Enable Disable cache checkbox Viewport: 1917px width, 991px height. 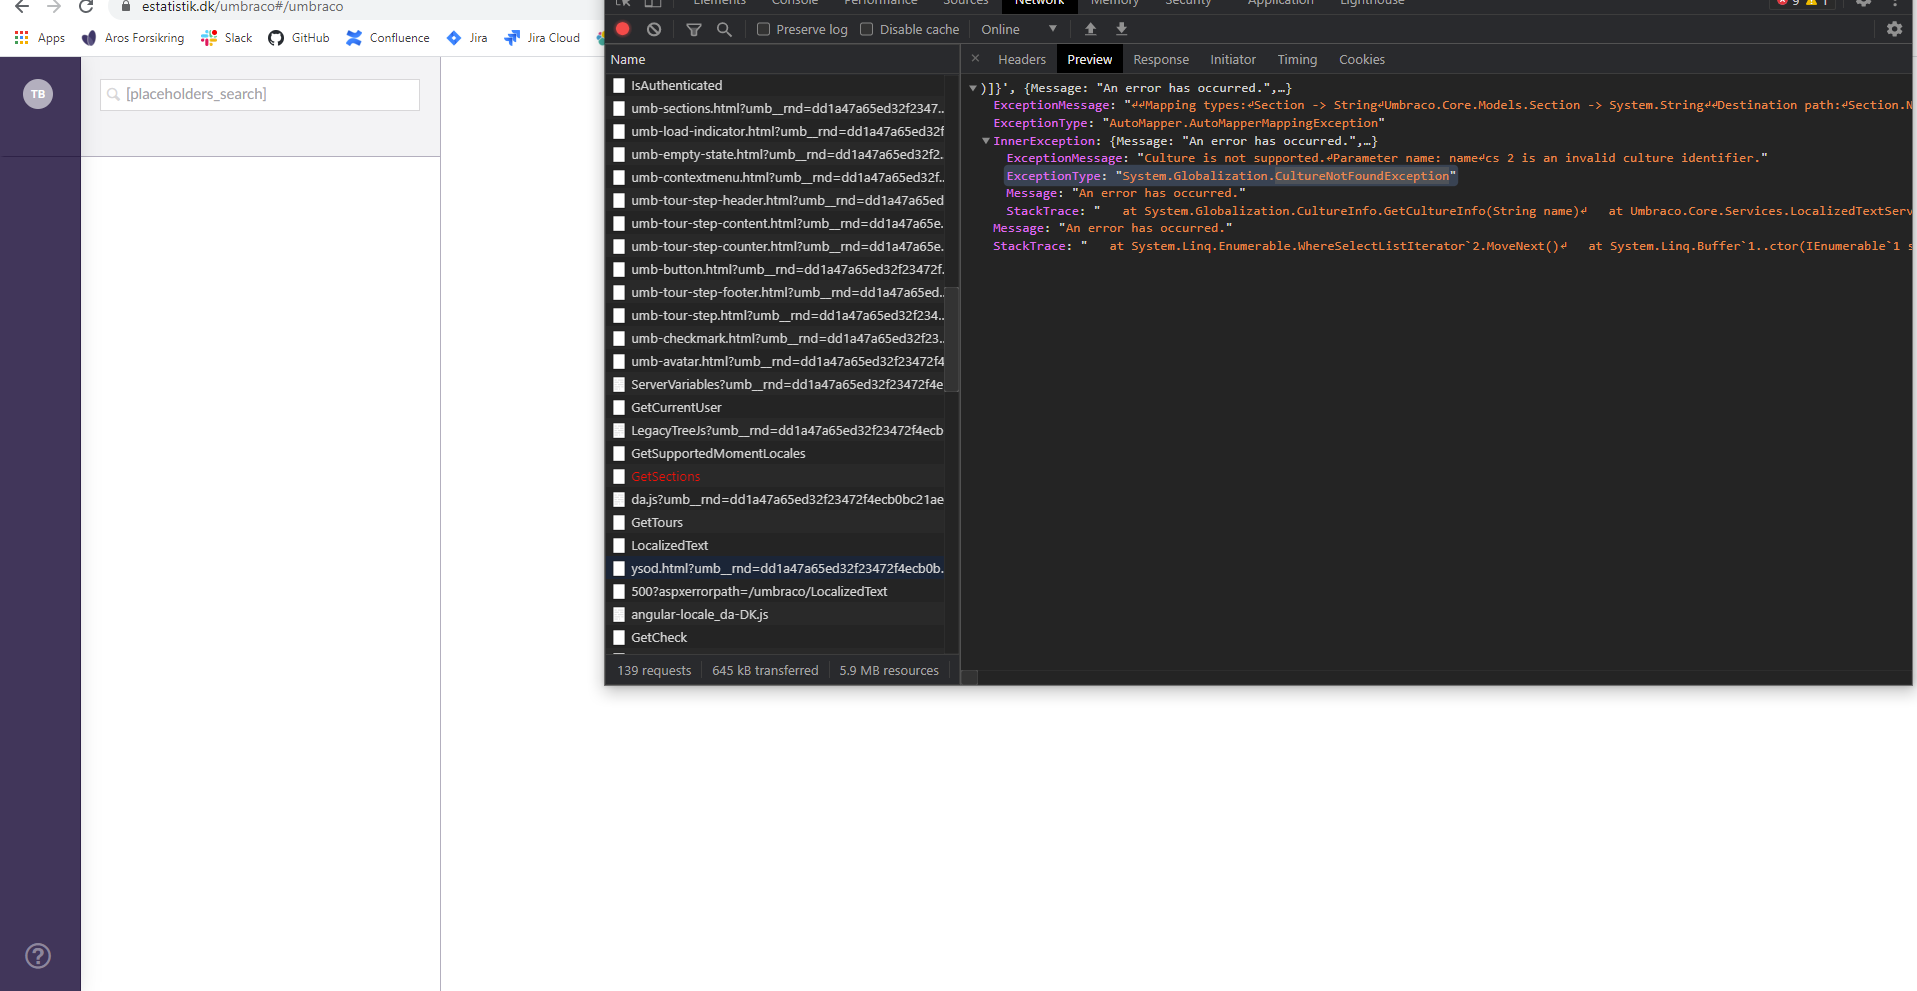(x=867, y=29)
